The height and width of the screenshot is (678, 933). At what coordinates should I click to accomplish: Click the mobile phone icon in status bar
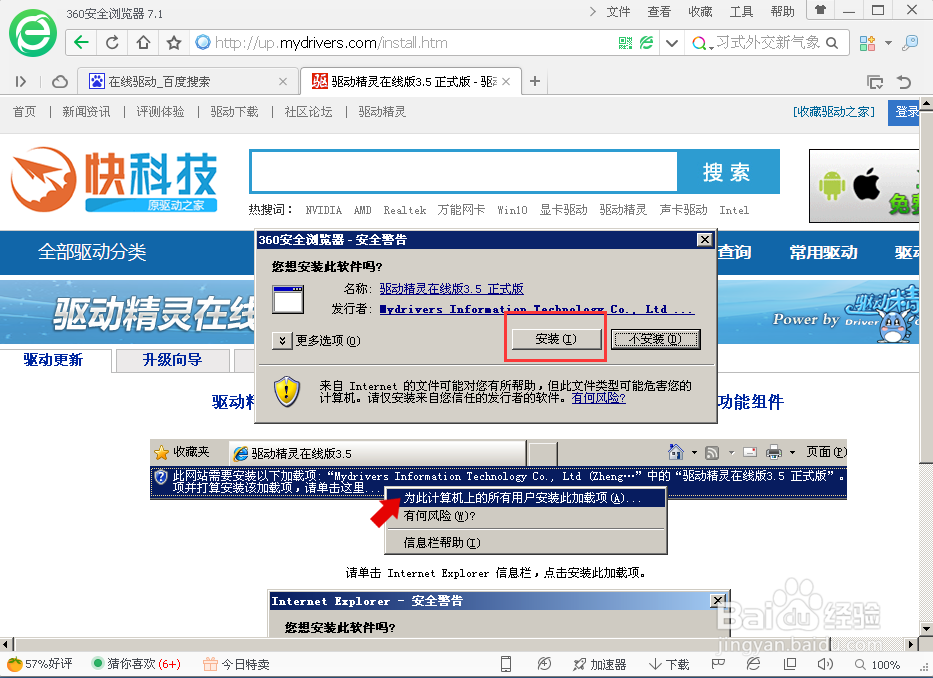(506, 664)
